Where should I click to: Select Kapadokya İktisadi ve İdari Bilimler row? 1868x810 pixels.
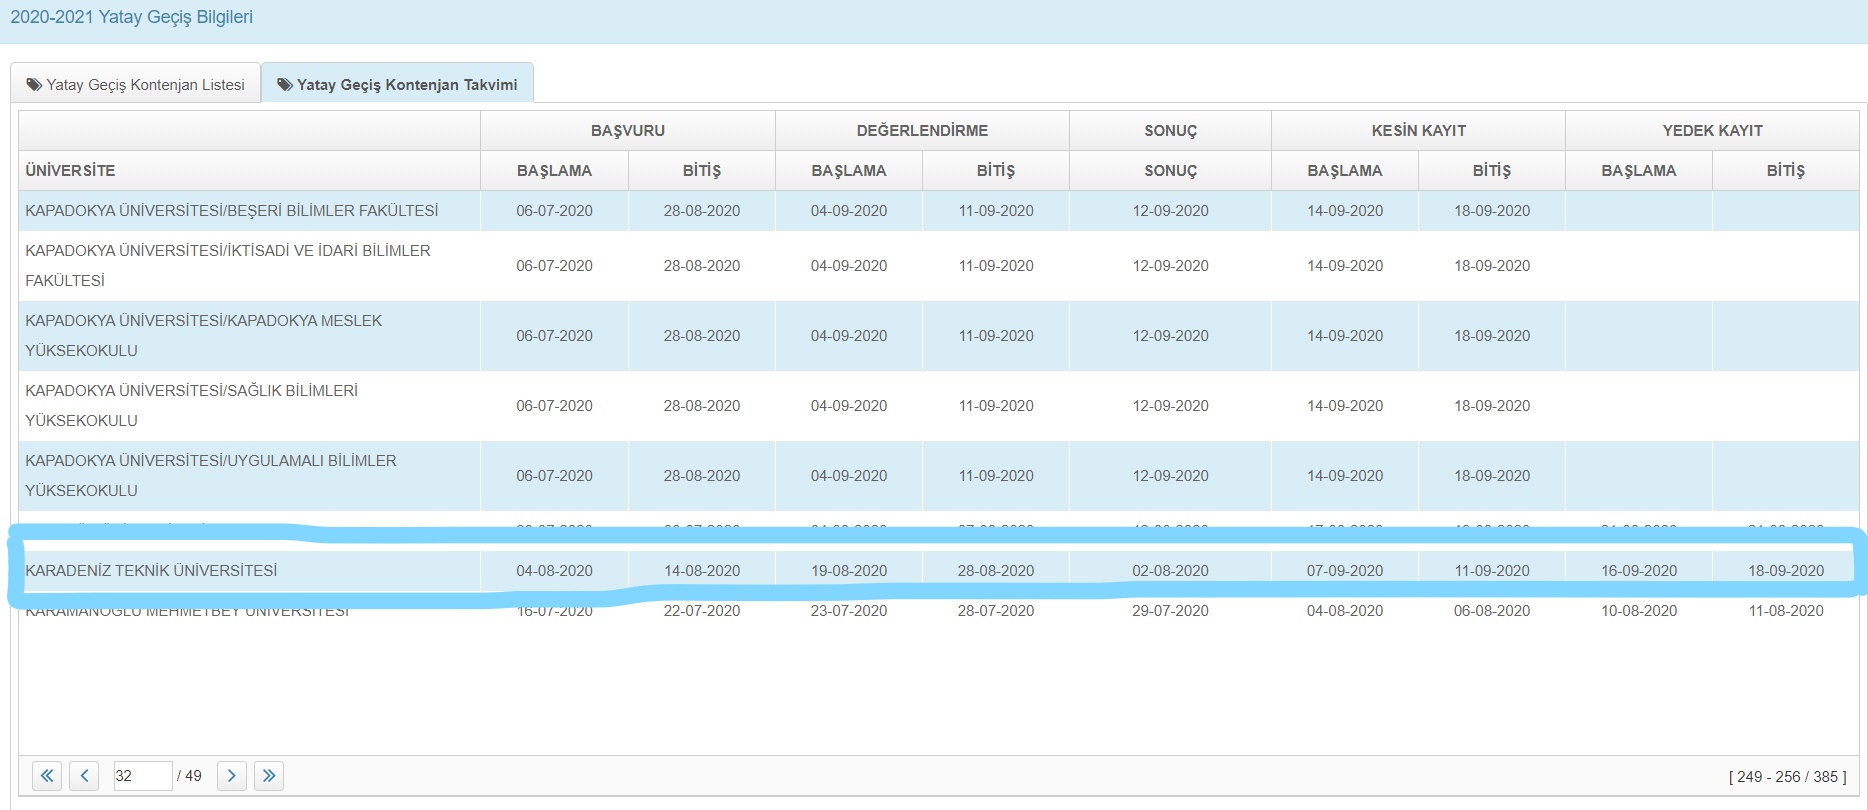[939, 266]
